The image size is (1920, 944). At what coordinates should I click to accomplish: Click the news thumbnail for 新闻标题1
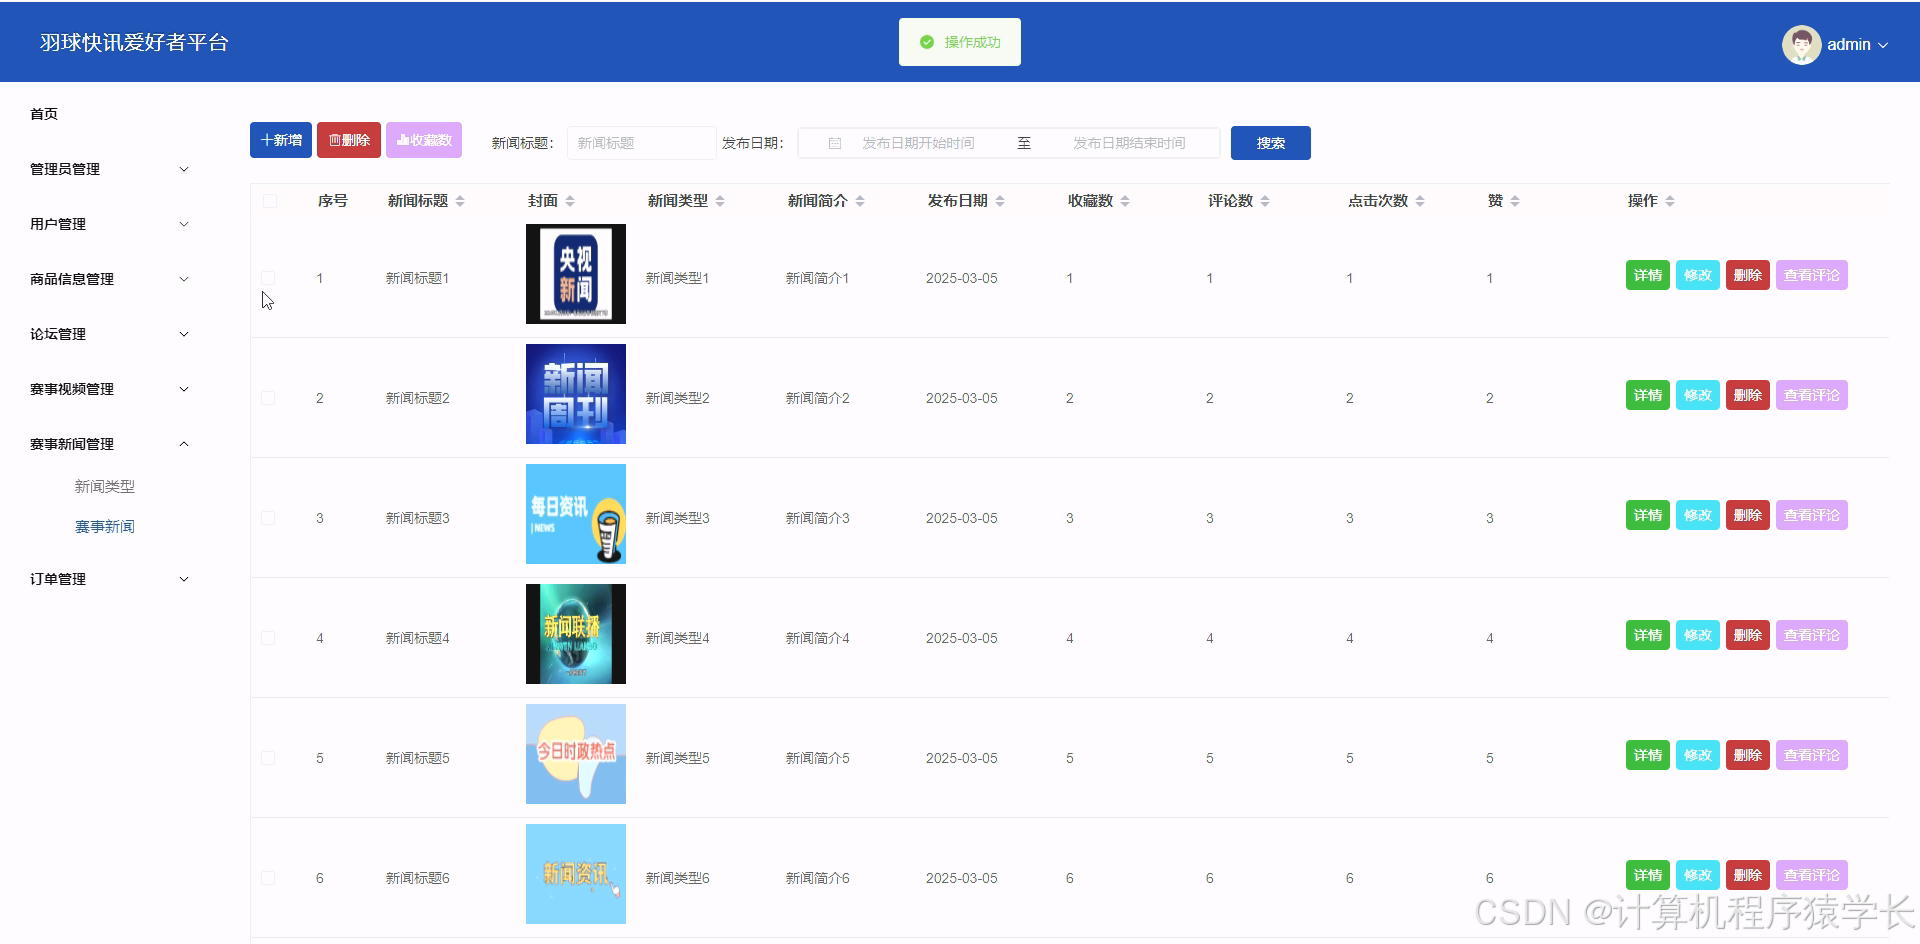(x=575, y=274)
